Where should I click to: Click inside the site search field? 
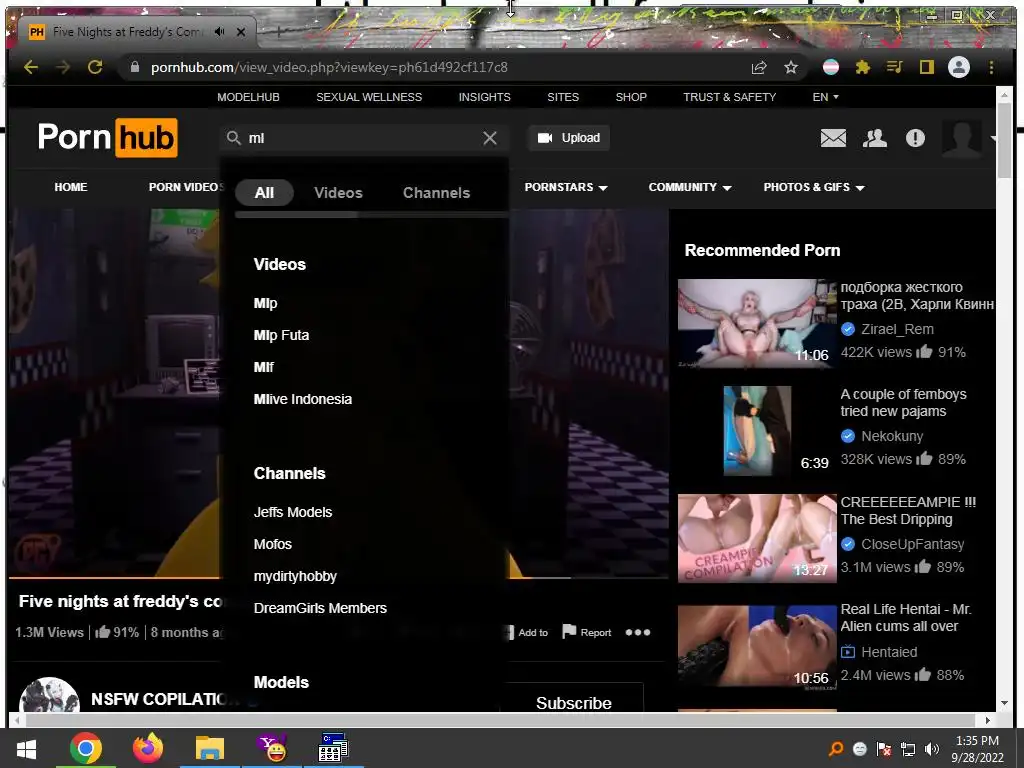[362, 138]
